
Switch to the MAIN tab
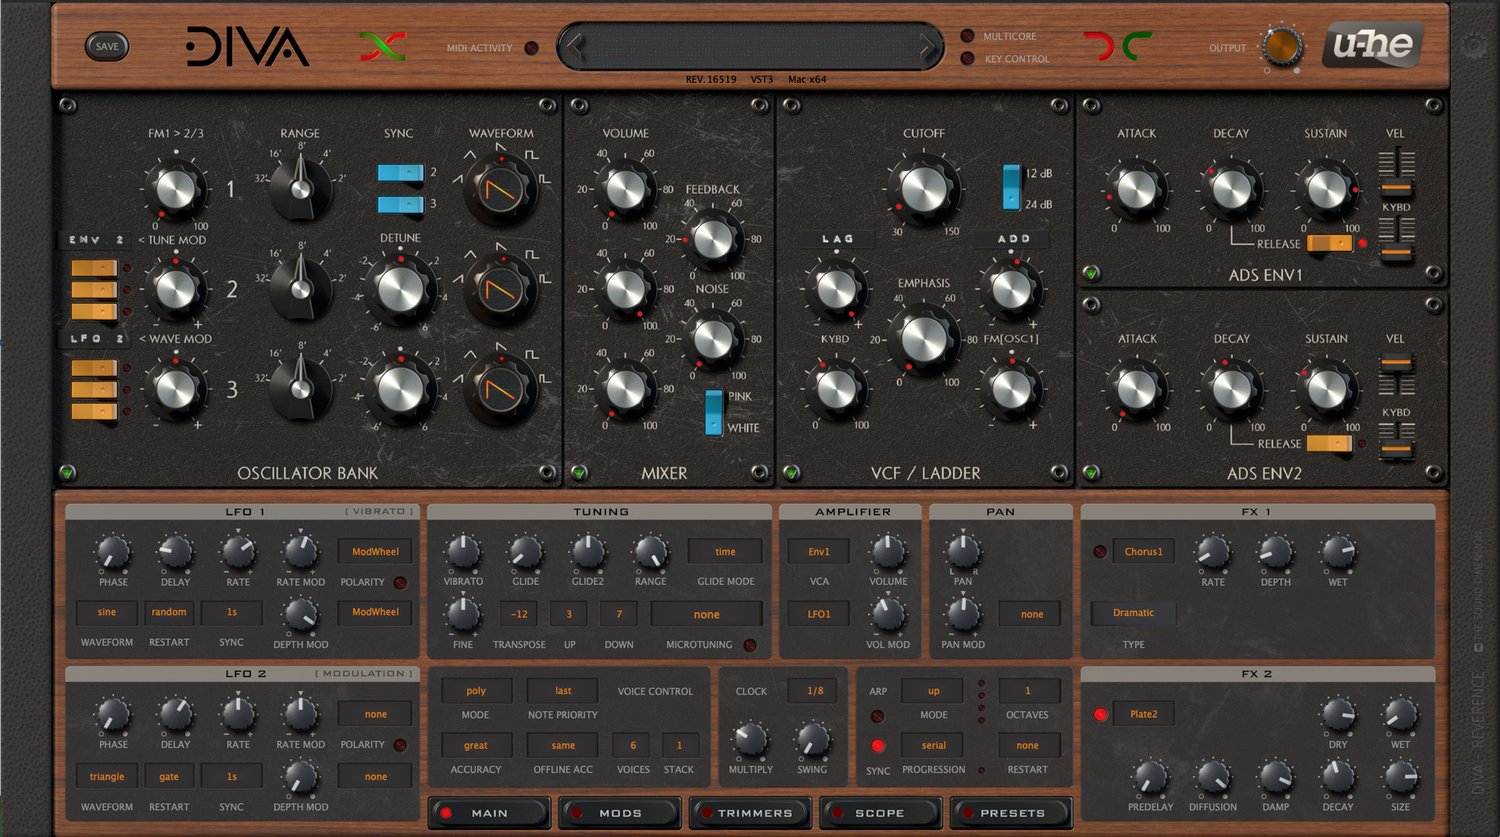(x=489, y=813)
